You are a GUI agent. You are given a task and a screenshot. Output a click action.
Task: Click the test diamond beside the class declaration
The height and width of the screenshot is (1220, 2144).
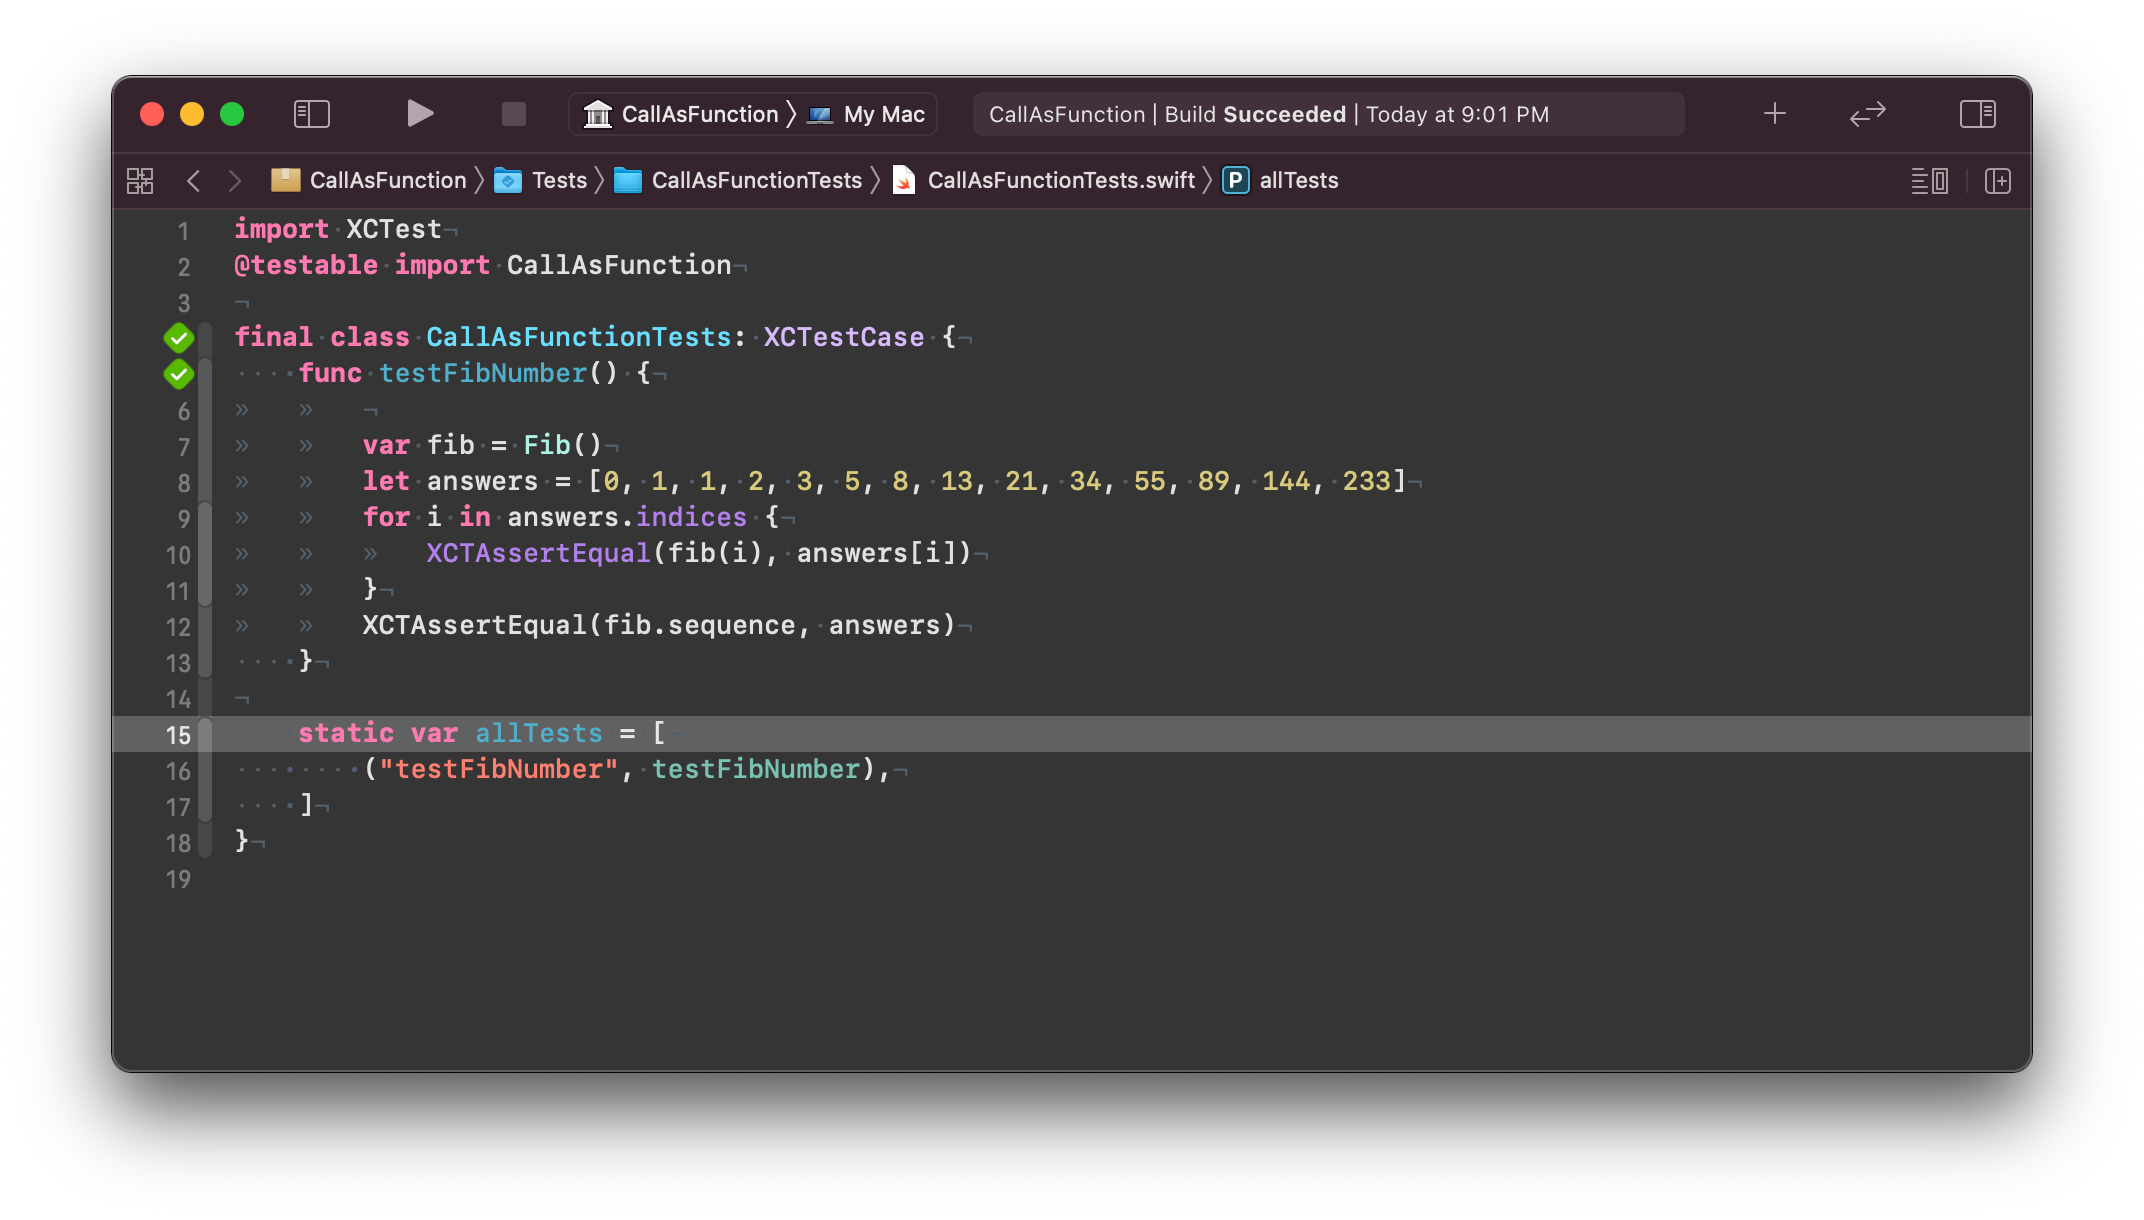tap(178, 337)
